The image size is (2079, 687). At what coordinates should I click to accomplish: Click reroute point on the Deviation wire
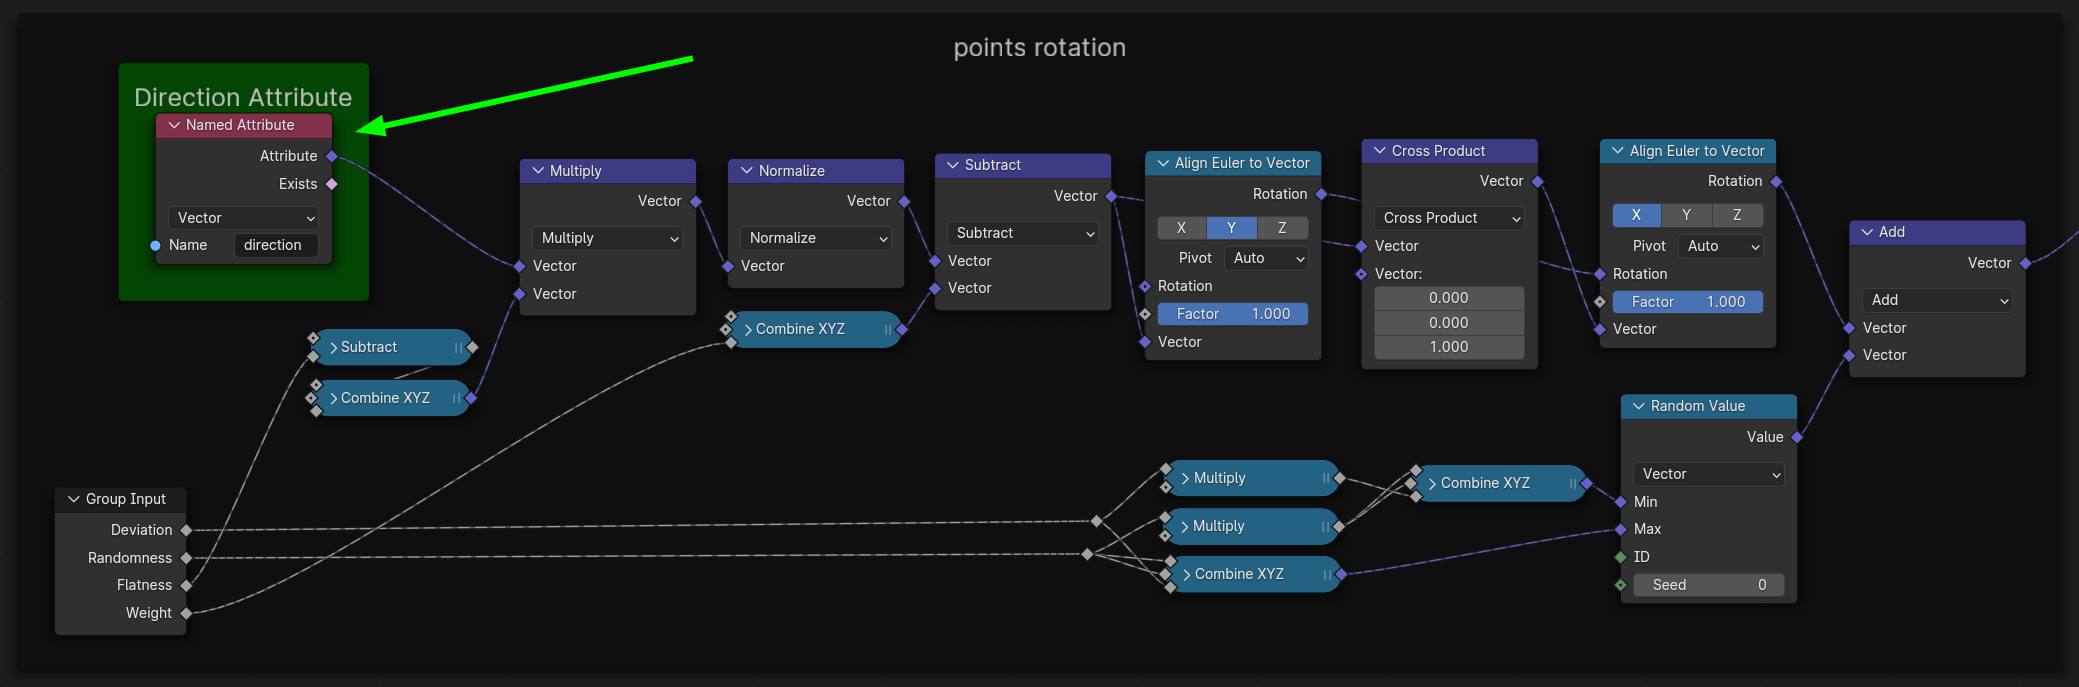[x=1097, y=521]
